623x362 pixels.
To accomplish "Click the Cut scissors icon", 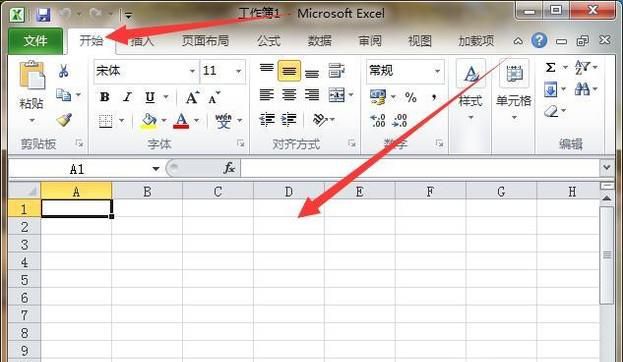I will [x=64, y=71].
